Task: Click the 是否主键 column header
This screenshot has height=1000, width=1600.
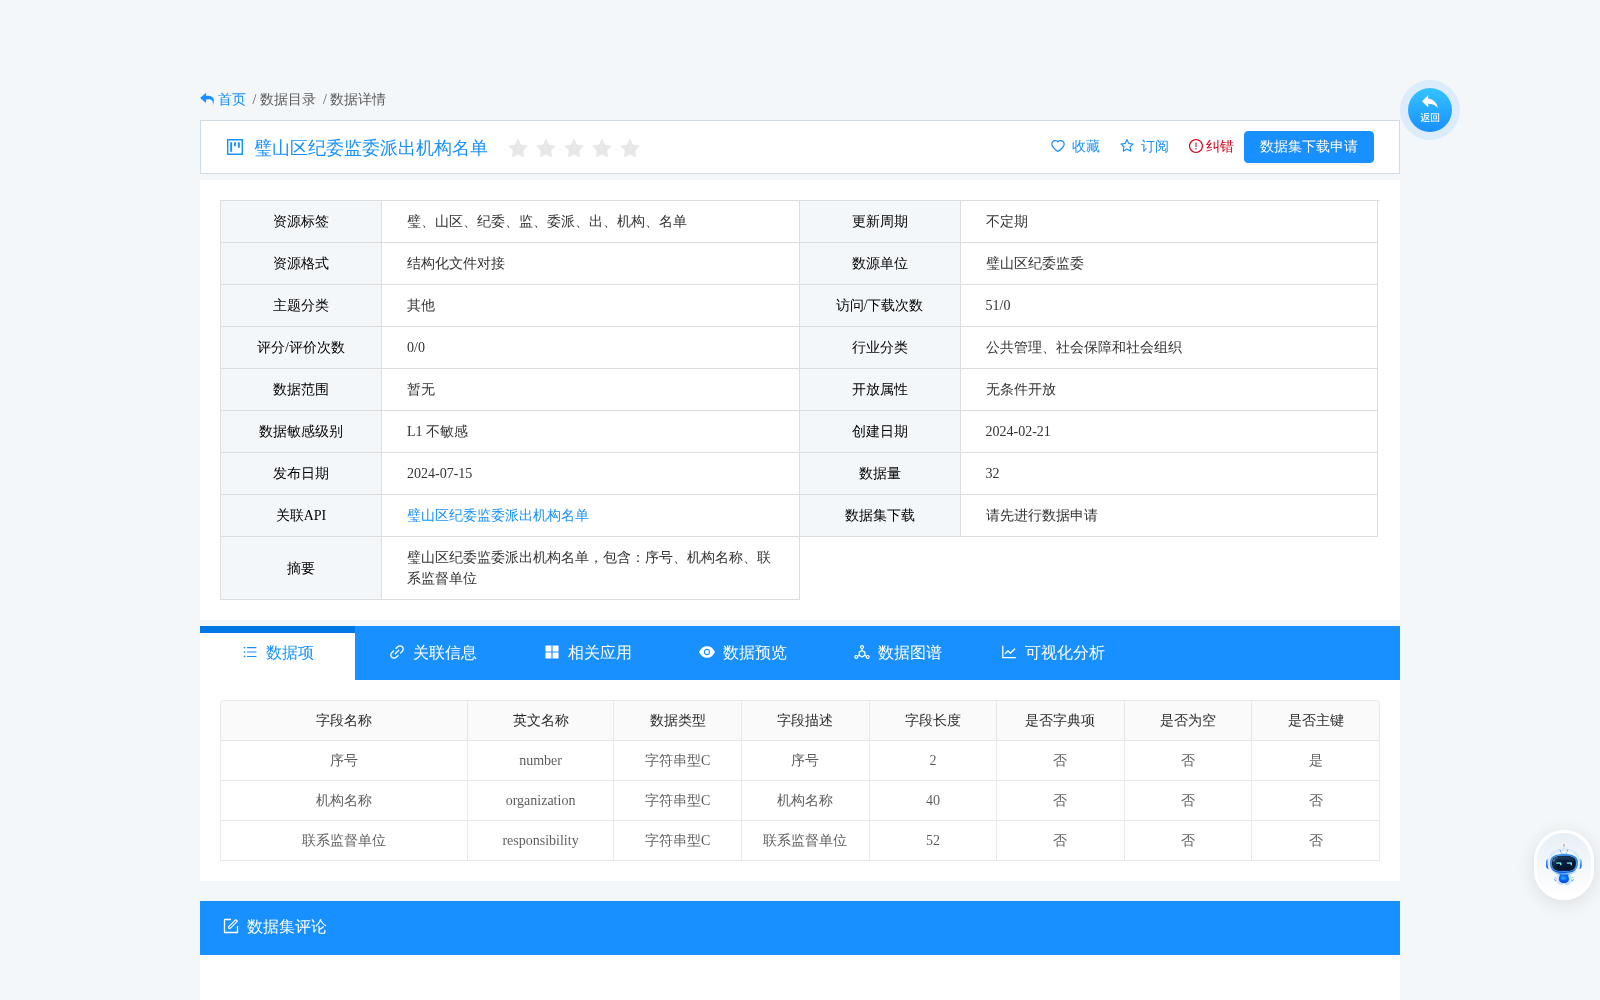Action: pos(1316,720)
